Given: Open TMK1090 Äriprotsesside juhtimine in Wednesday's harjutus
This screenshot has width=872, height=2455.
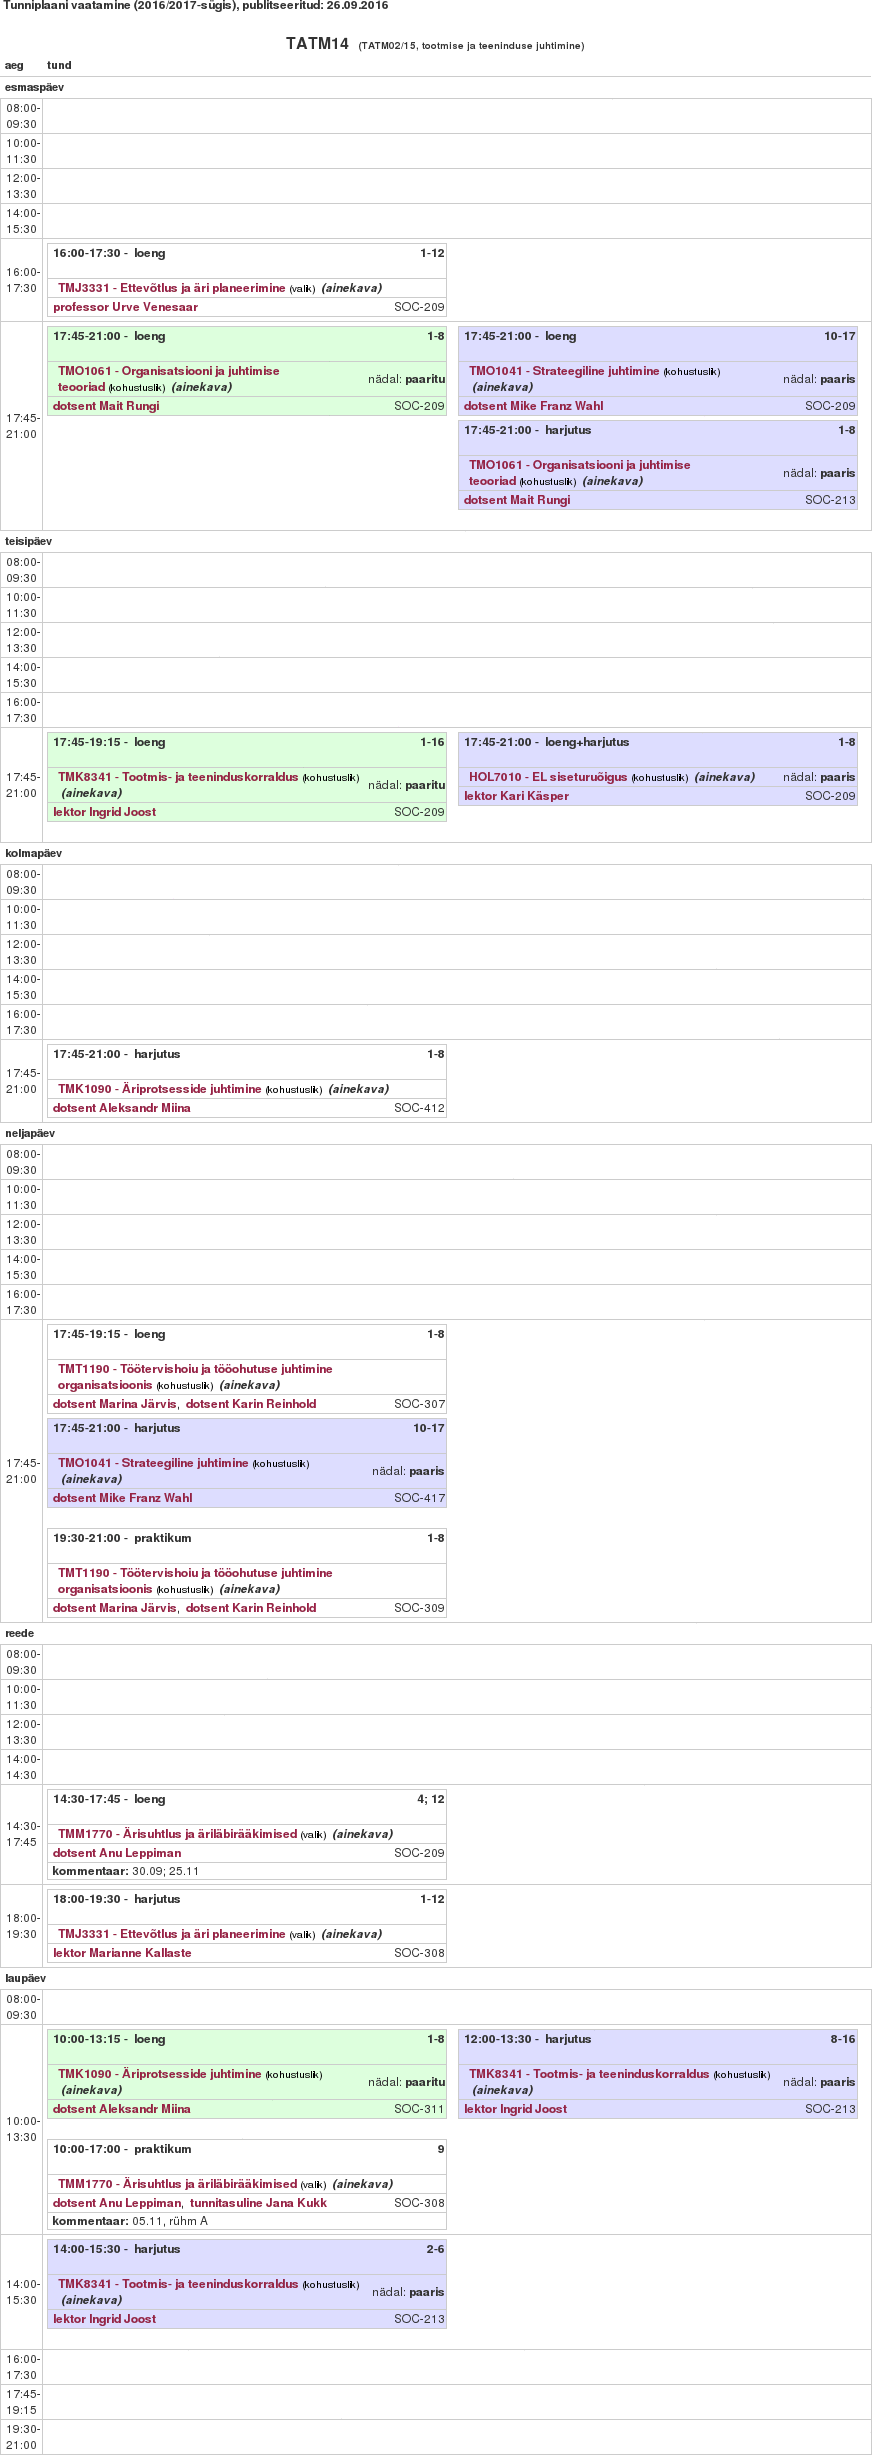Looking at the screenshot, I should pyautogui.click(x=159, y=1089).
